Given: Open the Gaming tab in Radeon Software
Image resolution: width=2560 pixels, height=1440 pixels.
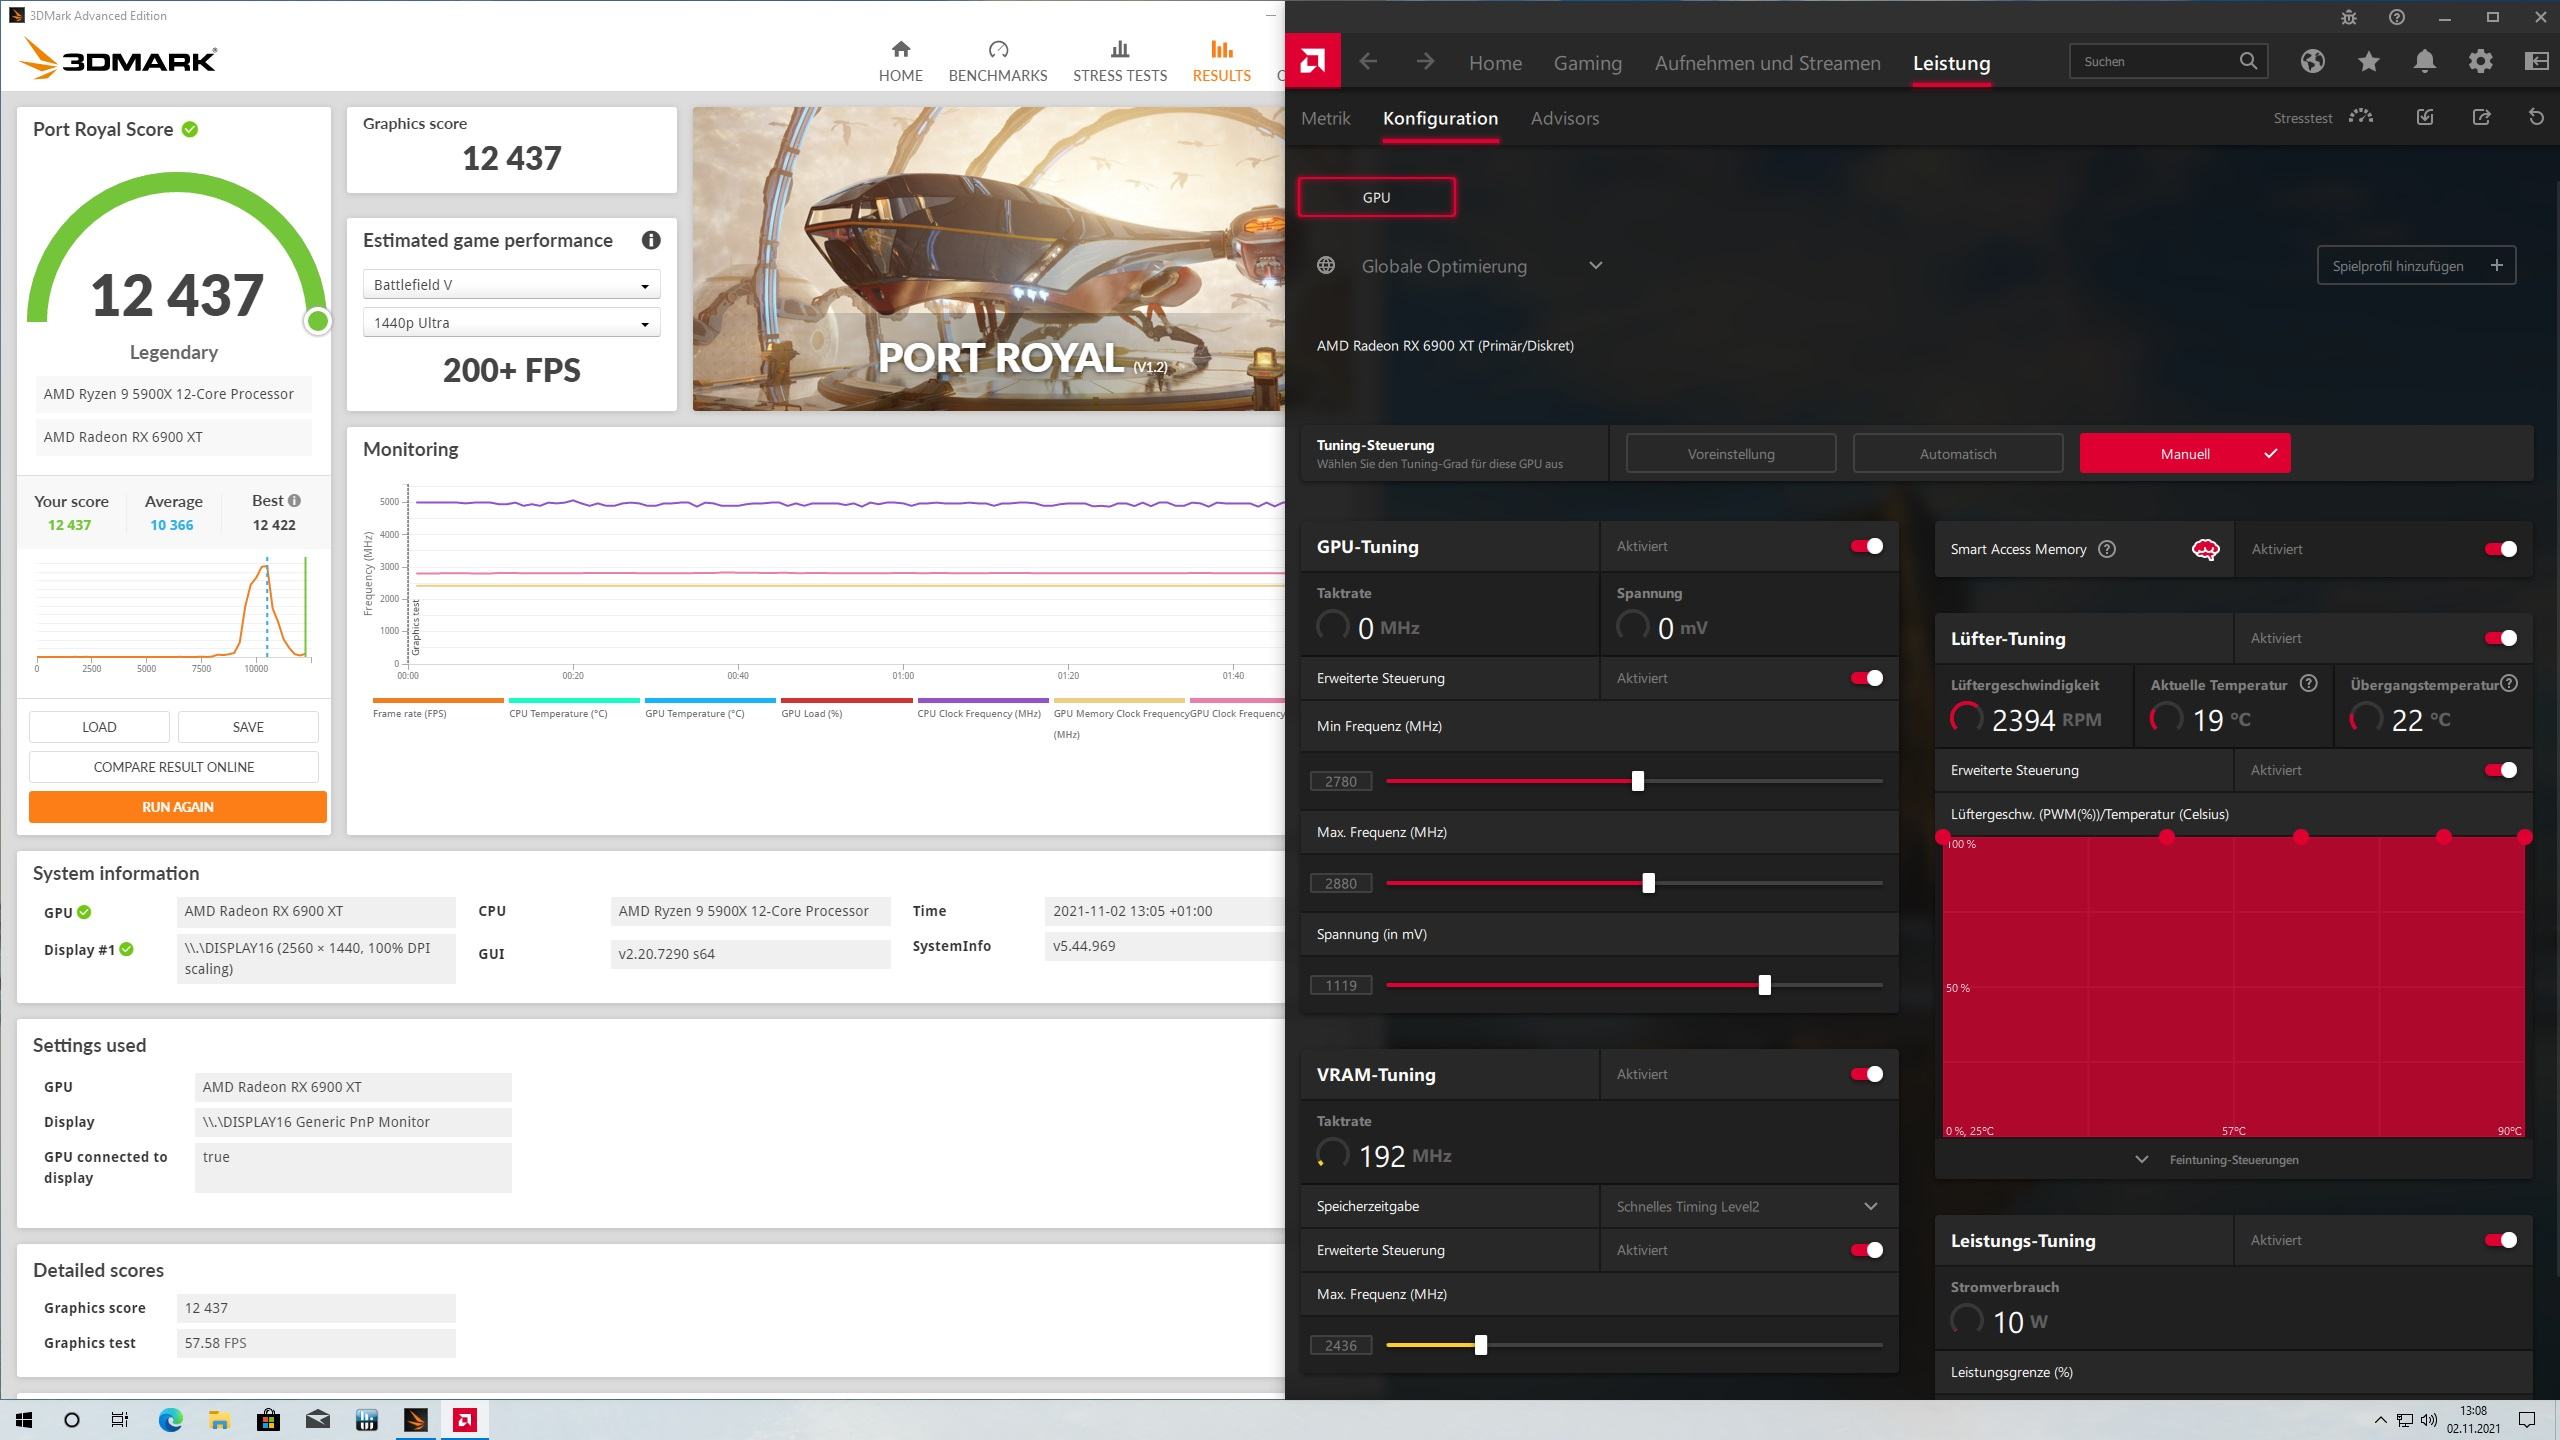Looking at the screenshot, I should 1587,63.
